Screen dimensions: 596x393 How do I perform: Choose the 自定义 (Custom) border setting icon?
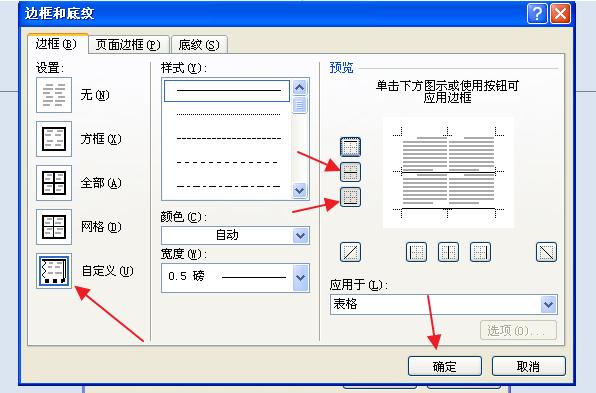click(54, 271)
